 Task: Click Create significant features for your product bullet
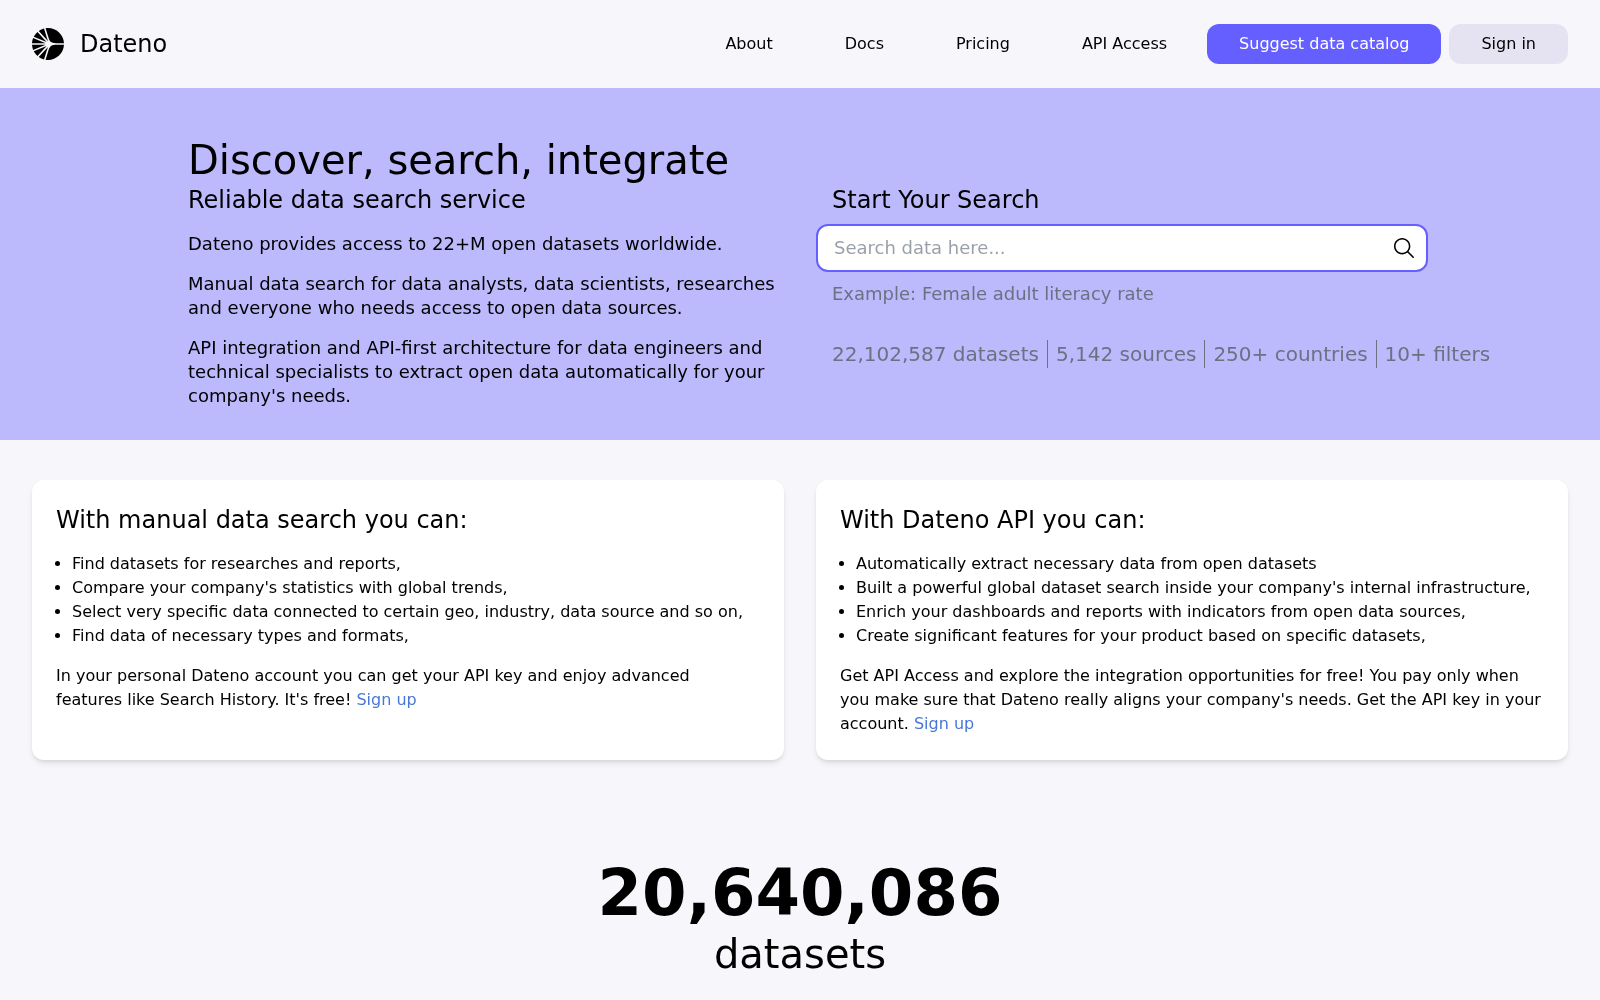click(1141, 636)
